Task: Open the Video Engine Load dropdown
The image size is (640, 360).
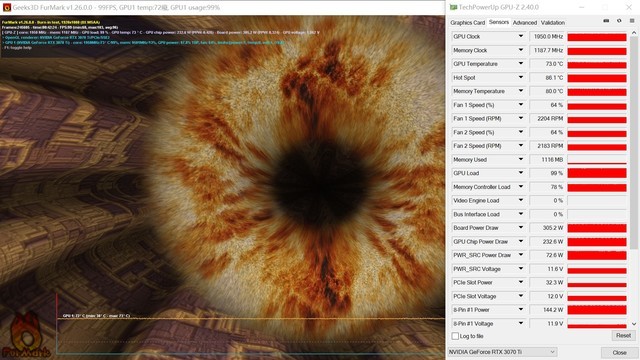Action: pyautogui.click(x=521, y=200)
